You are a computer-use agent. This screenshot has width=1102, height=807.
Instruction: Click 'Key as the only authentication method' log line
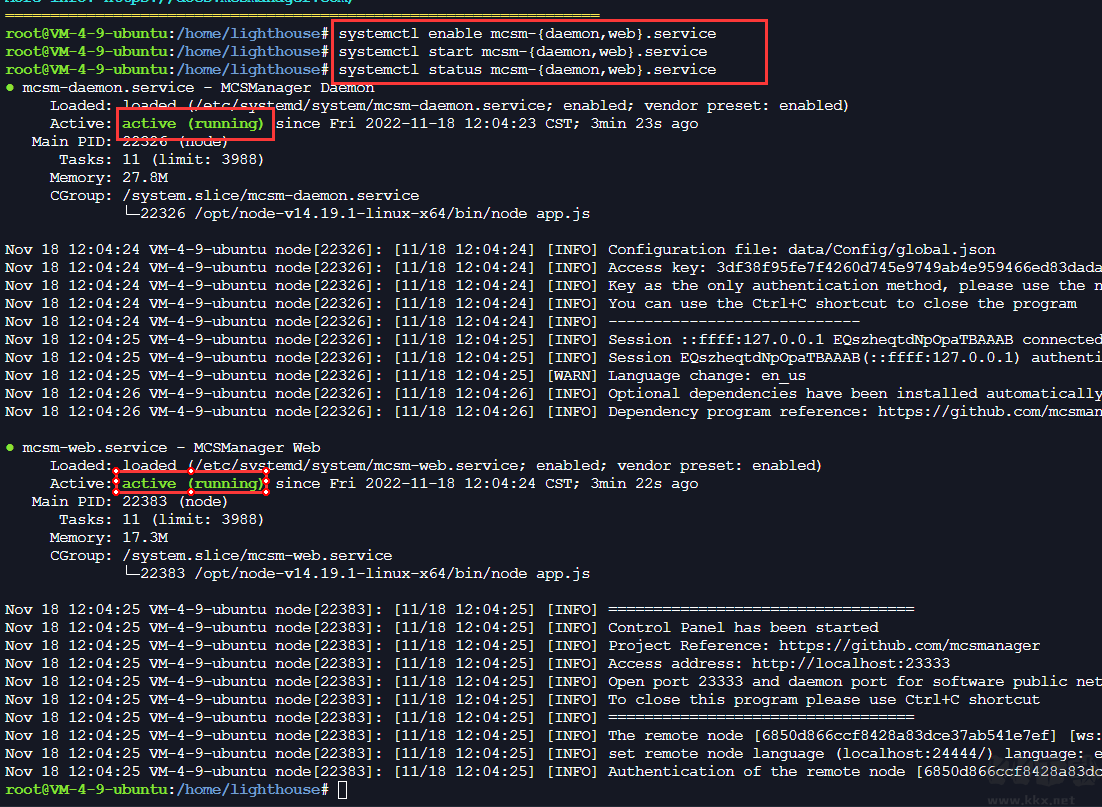855,286
